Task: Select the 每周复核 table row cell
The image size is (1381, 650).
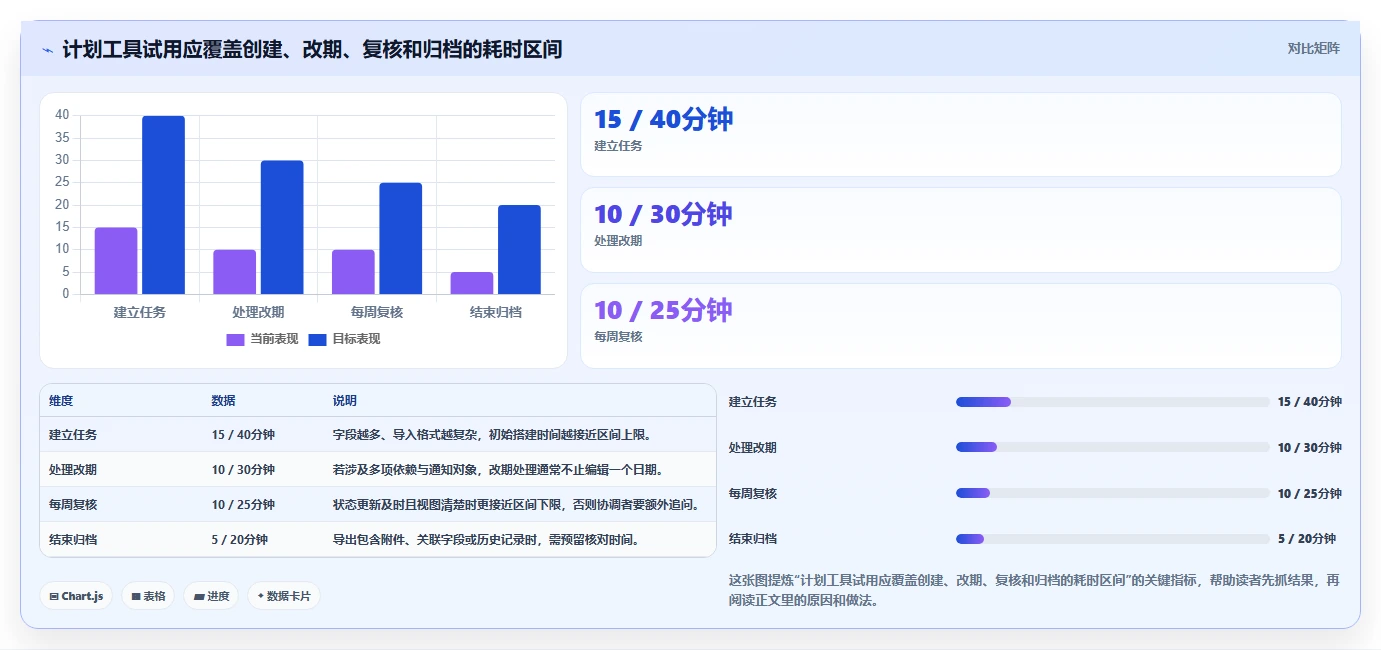Action: click(x=73, y=505)
